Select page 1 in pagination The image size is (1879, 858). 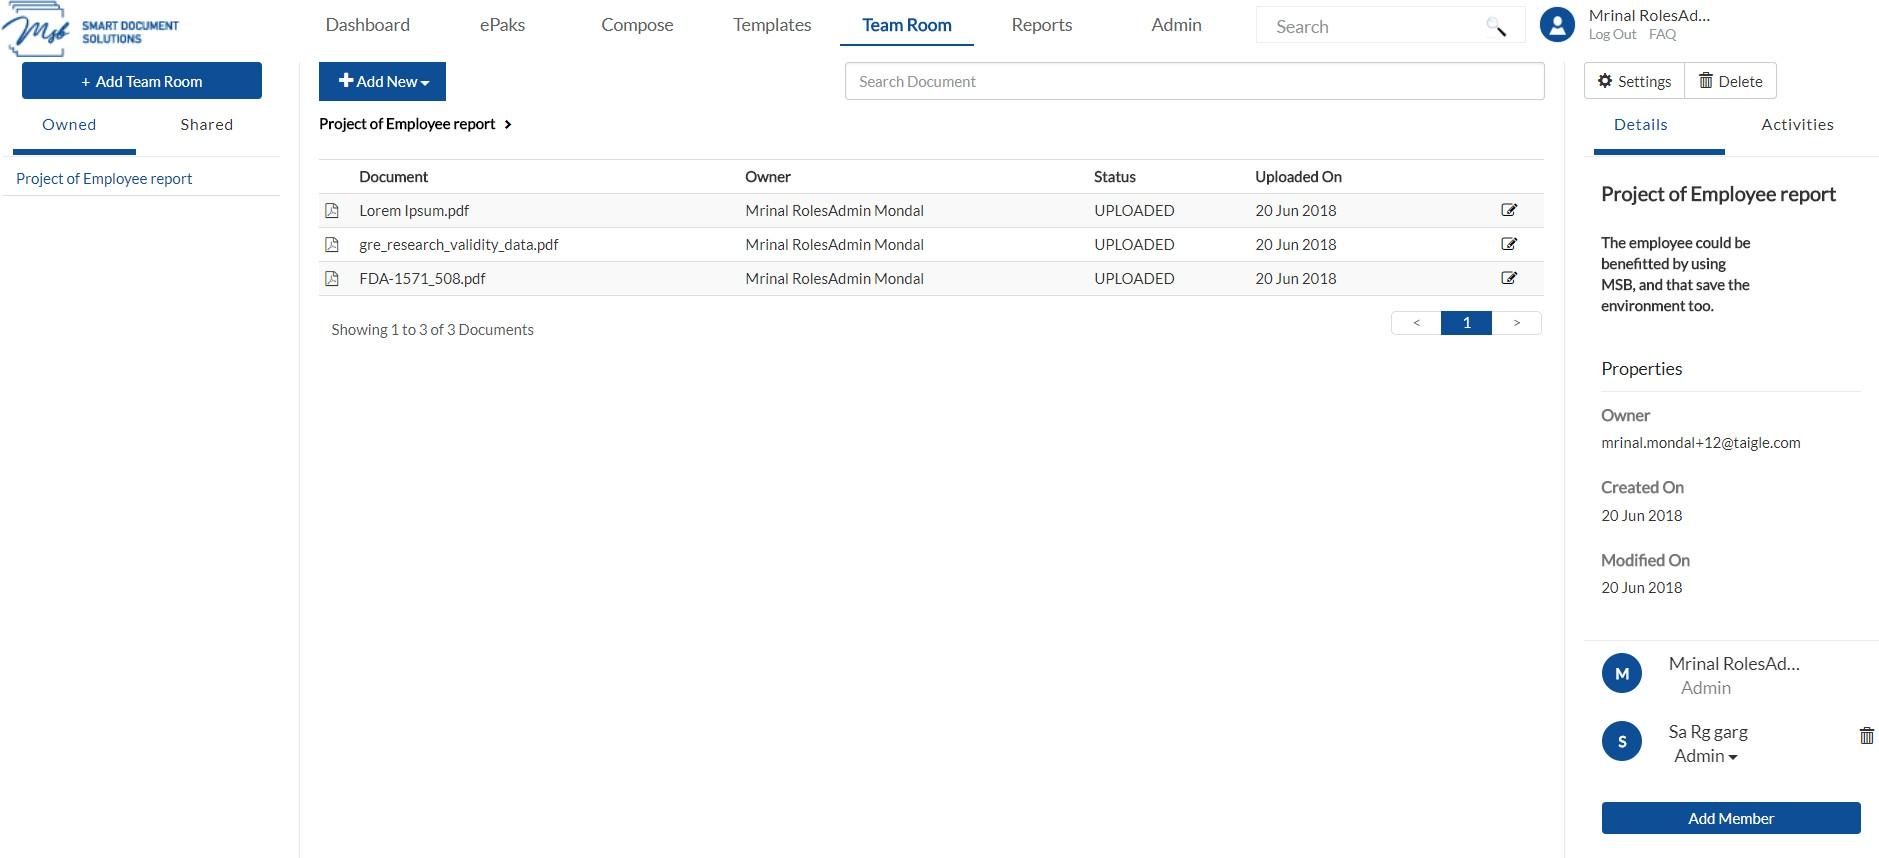click(x=1466, y=323)
